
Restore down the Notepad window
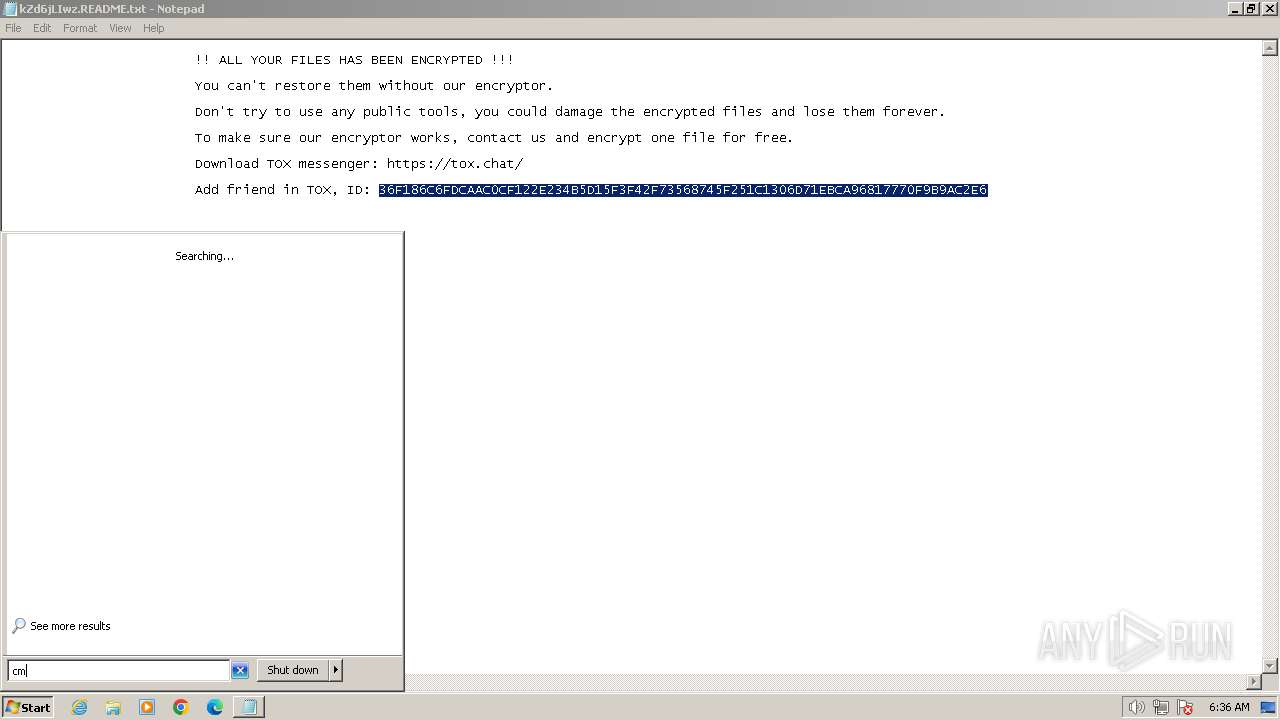click(1252, 9)
